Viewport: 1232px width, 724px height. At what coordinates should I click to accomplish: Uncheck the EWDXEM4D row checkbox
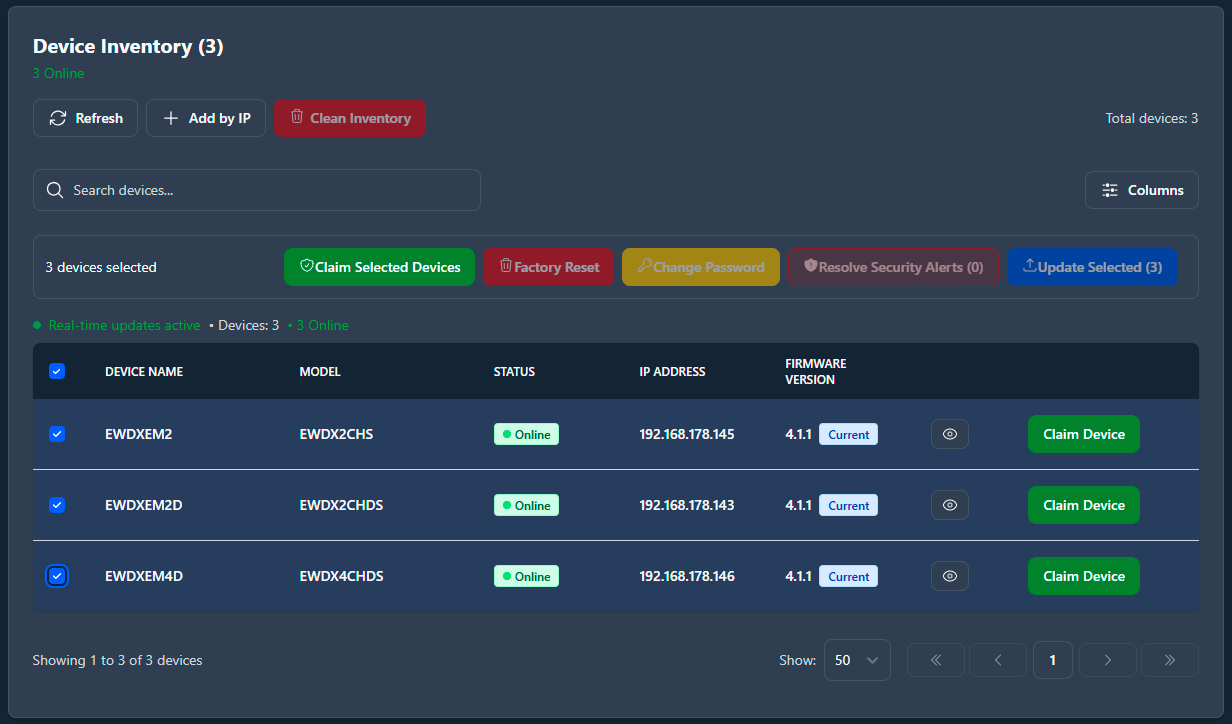(x=57, y=576)
